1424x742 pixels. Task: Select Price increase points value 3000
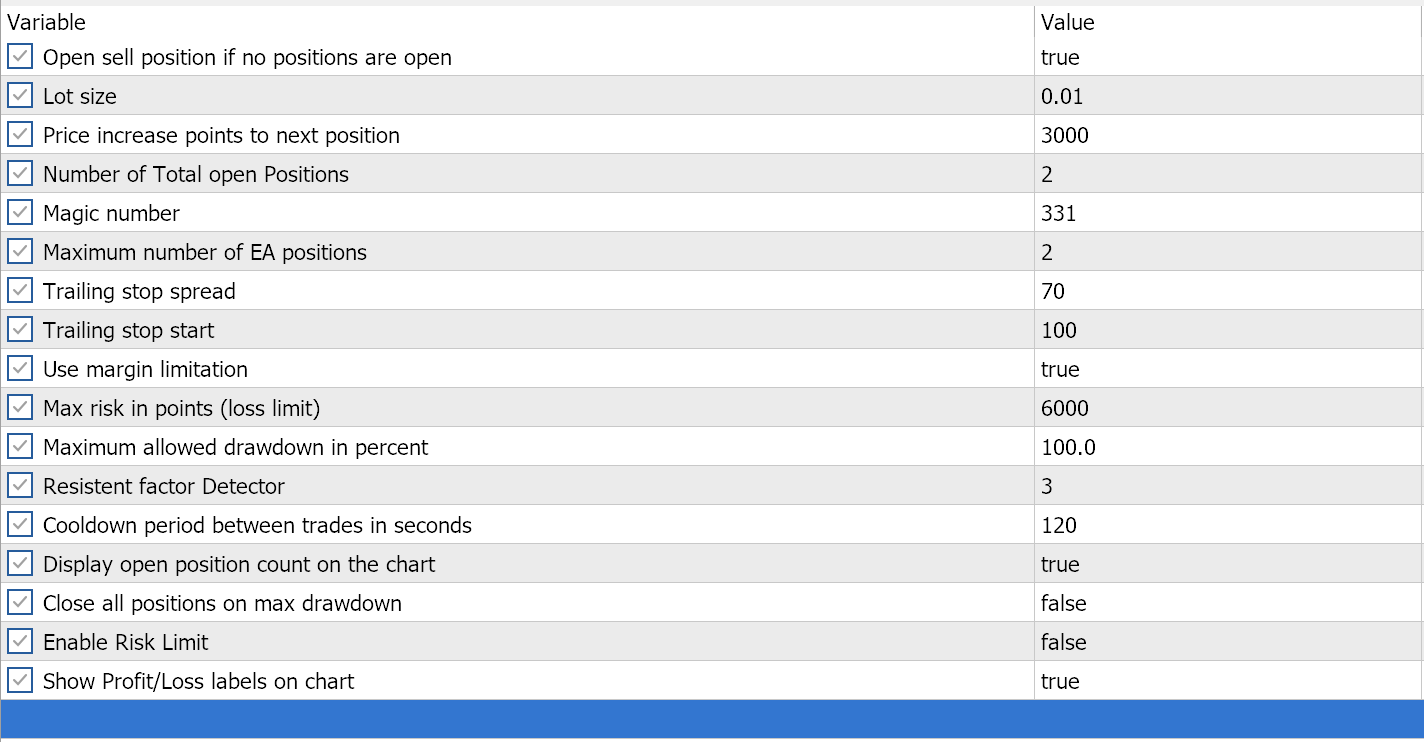[x=1065, y=135]
